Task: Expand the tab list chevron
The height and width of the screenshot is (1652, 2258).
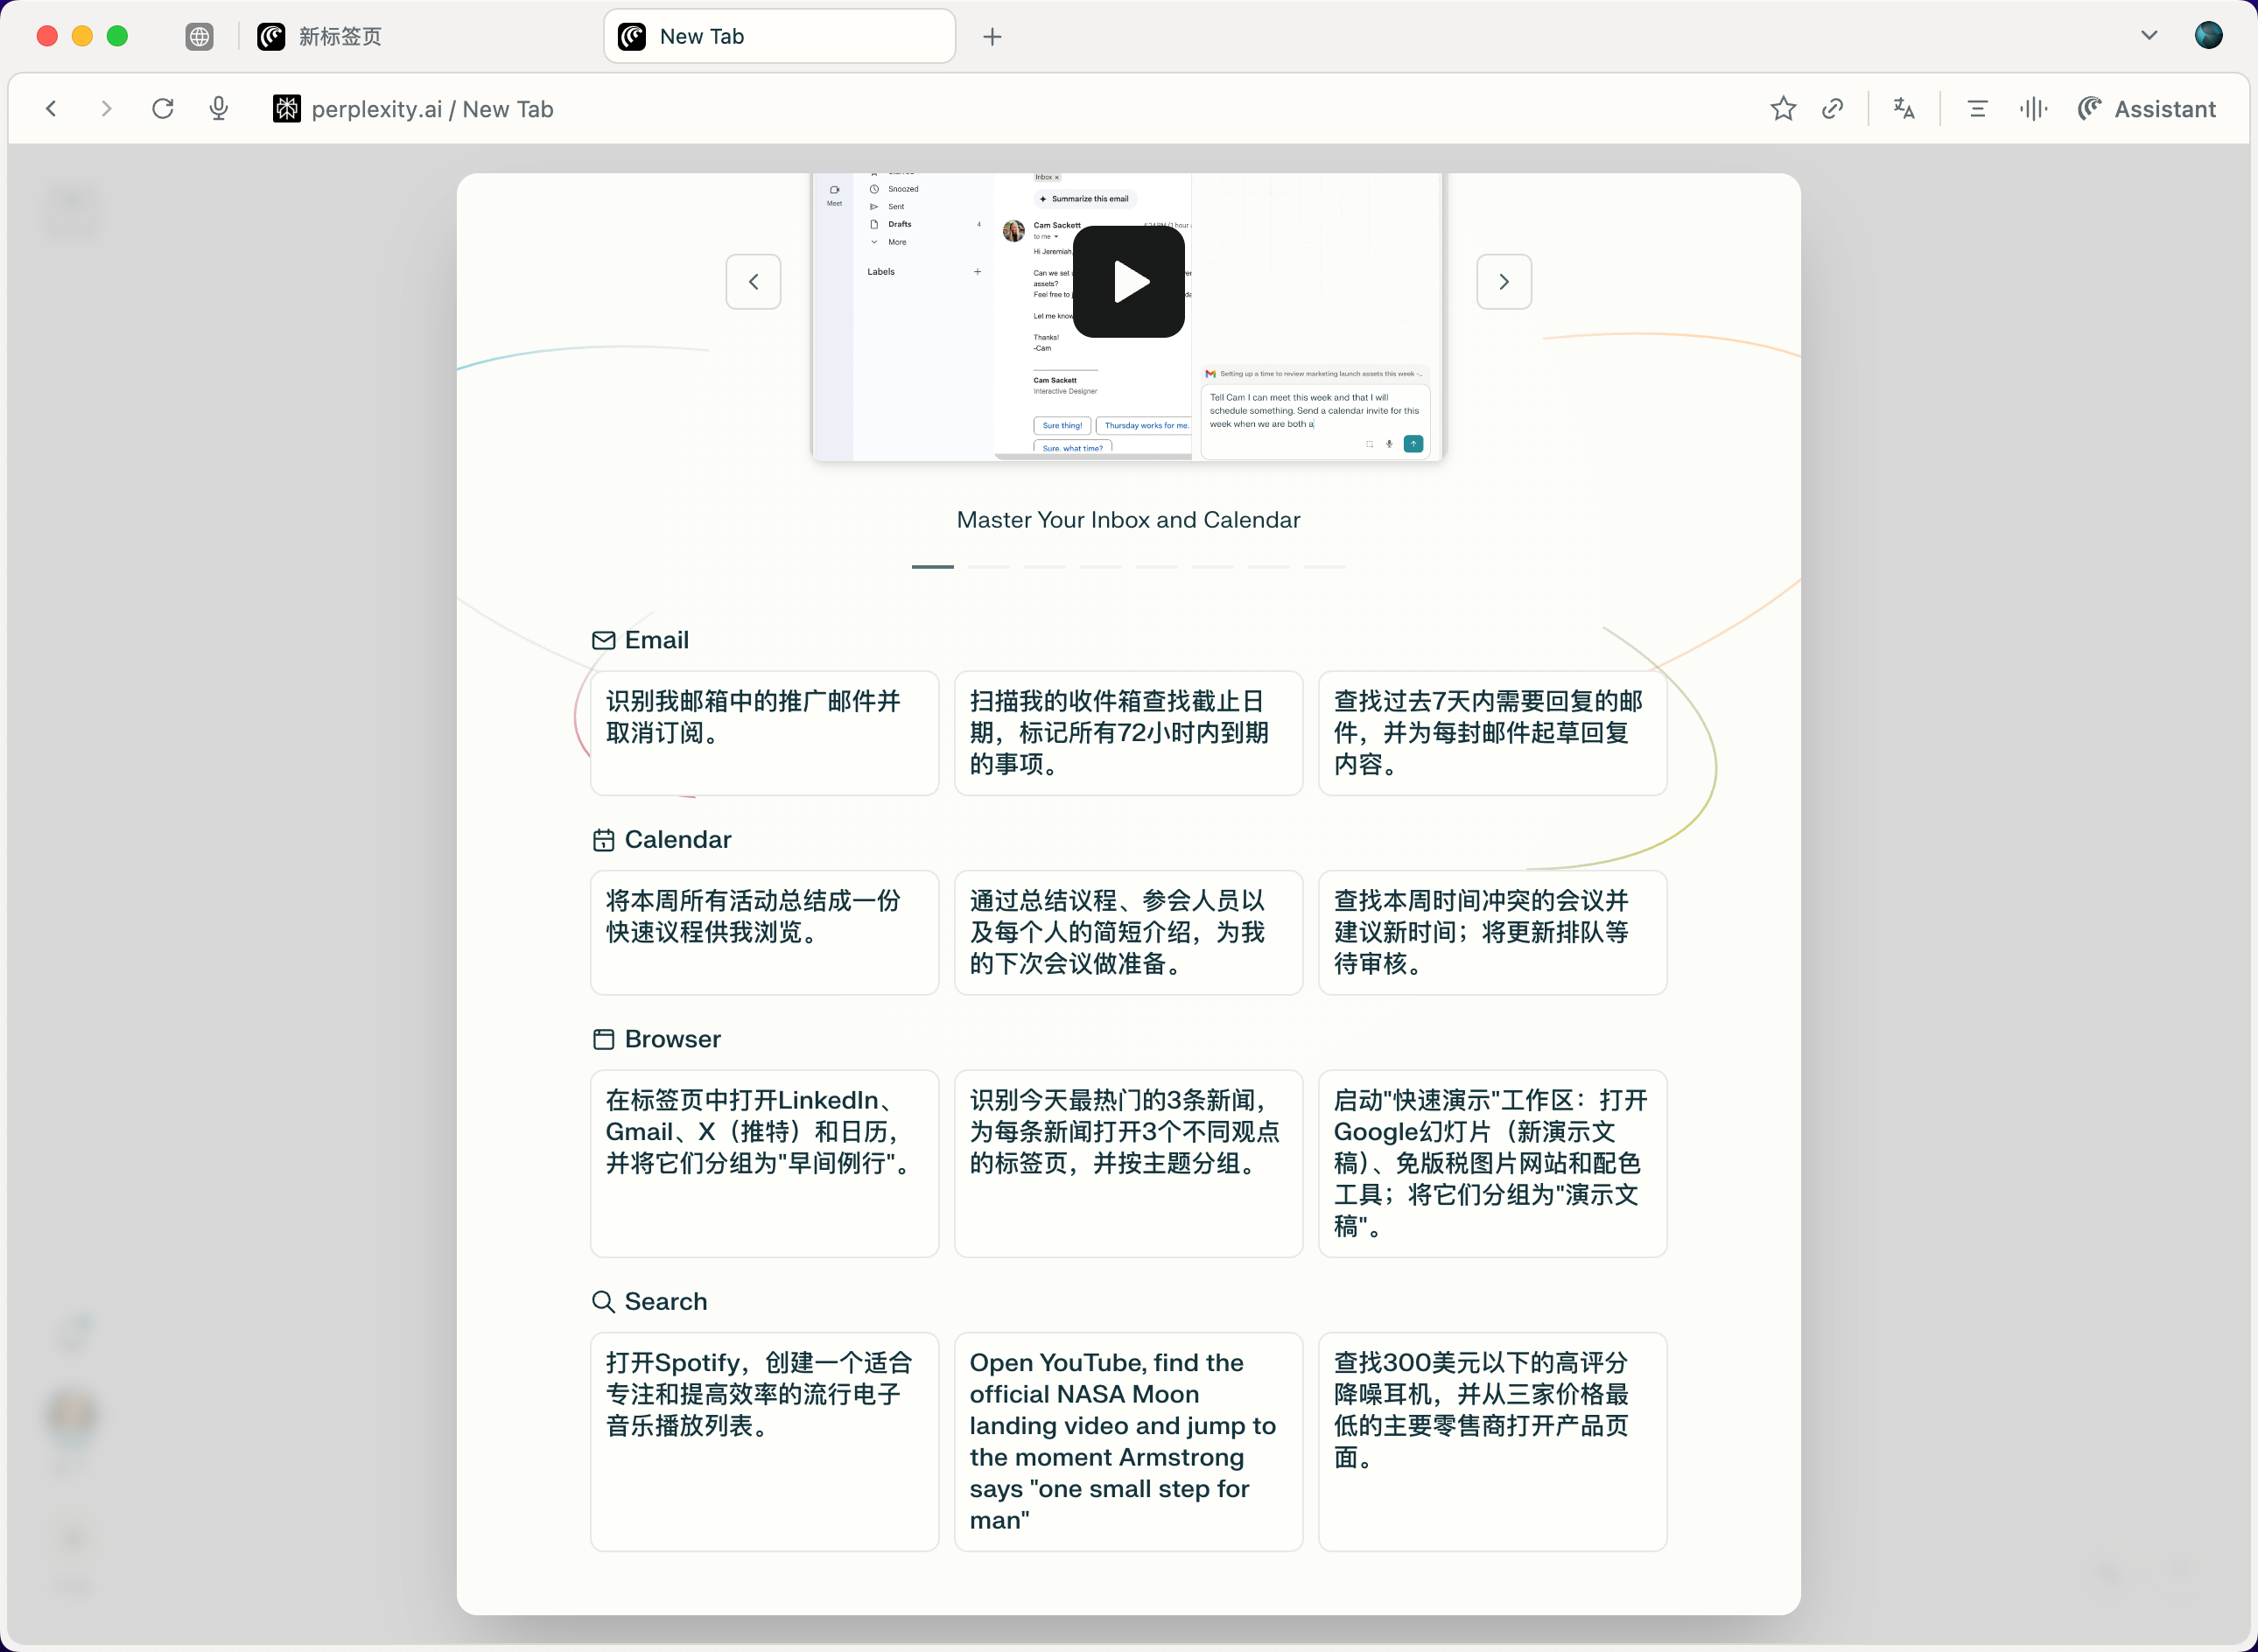Action: click(2149, 35)
